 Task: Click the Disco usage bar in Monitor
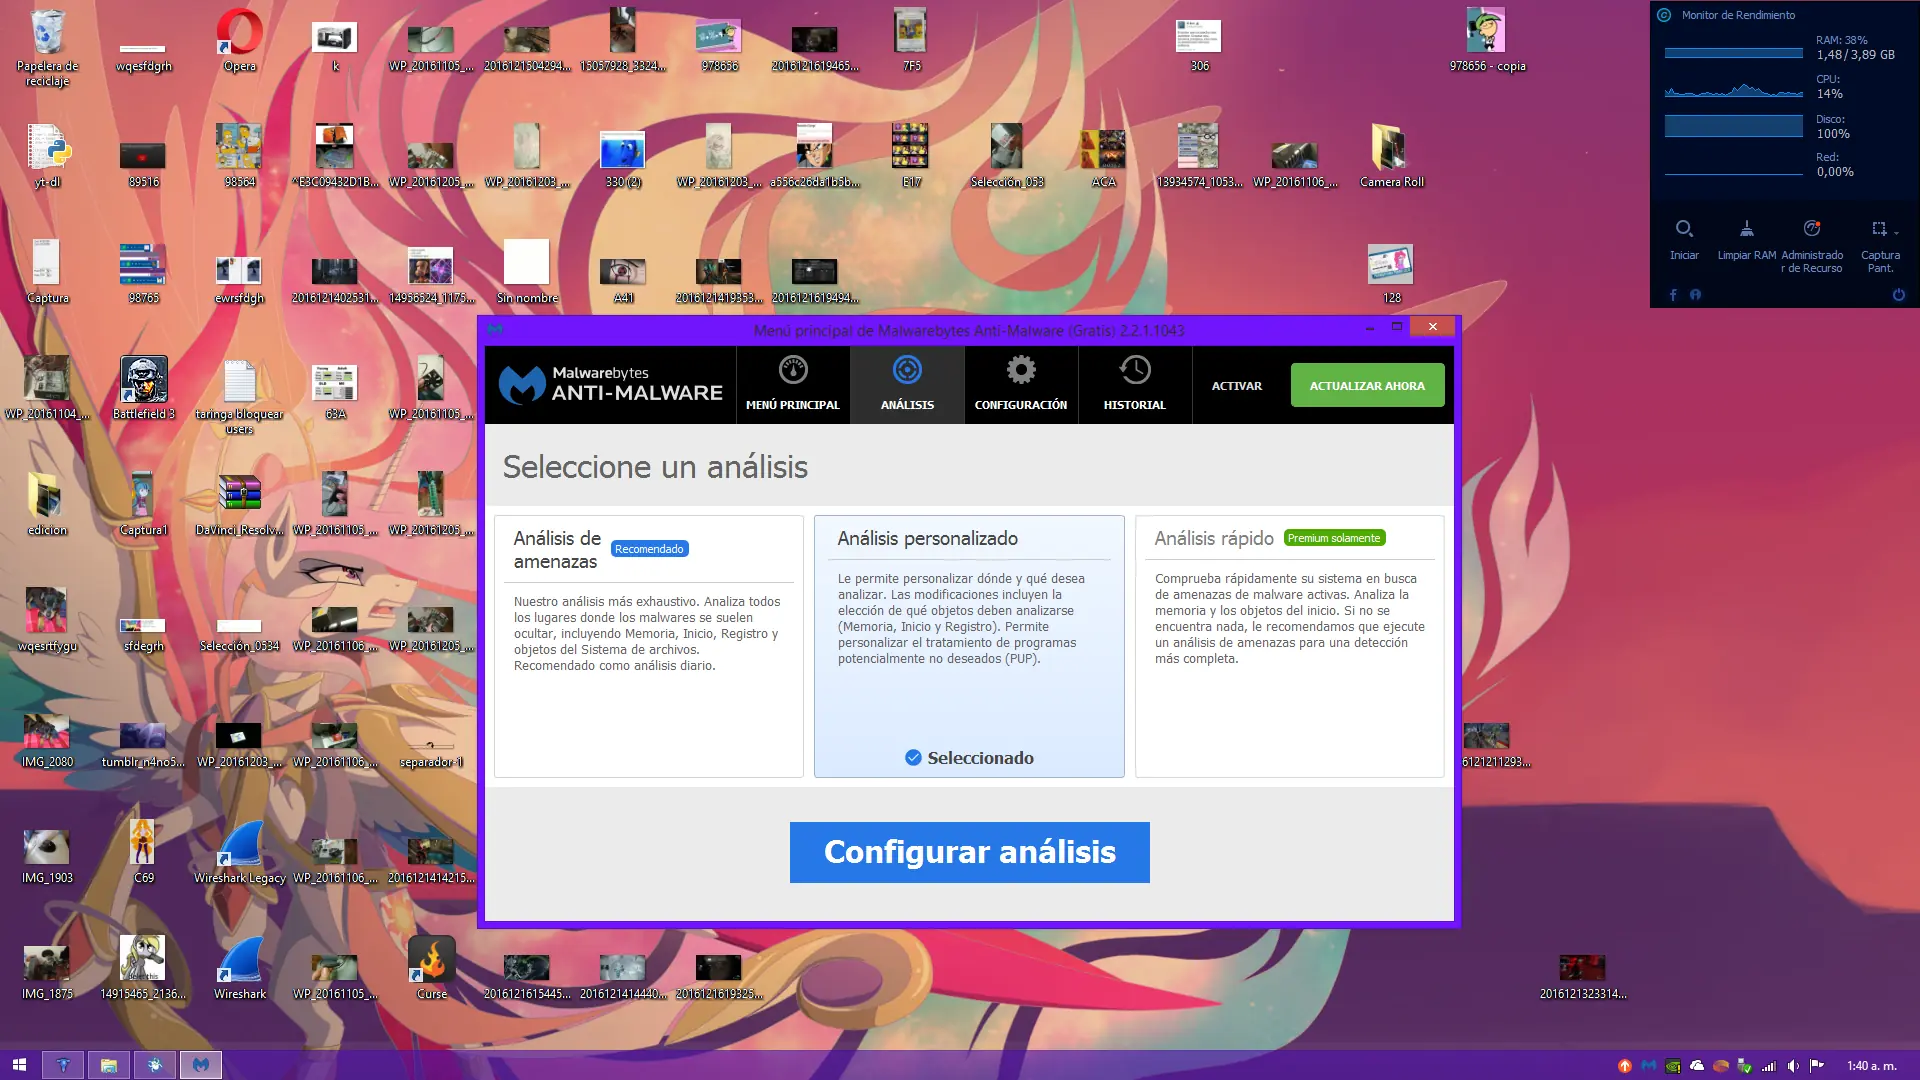pos(1733,127)
